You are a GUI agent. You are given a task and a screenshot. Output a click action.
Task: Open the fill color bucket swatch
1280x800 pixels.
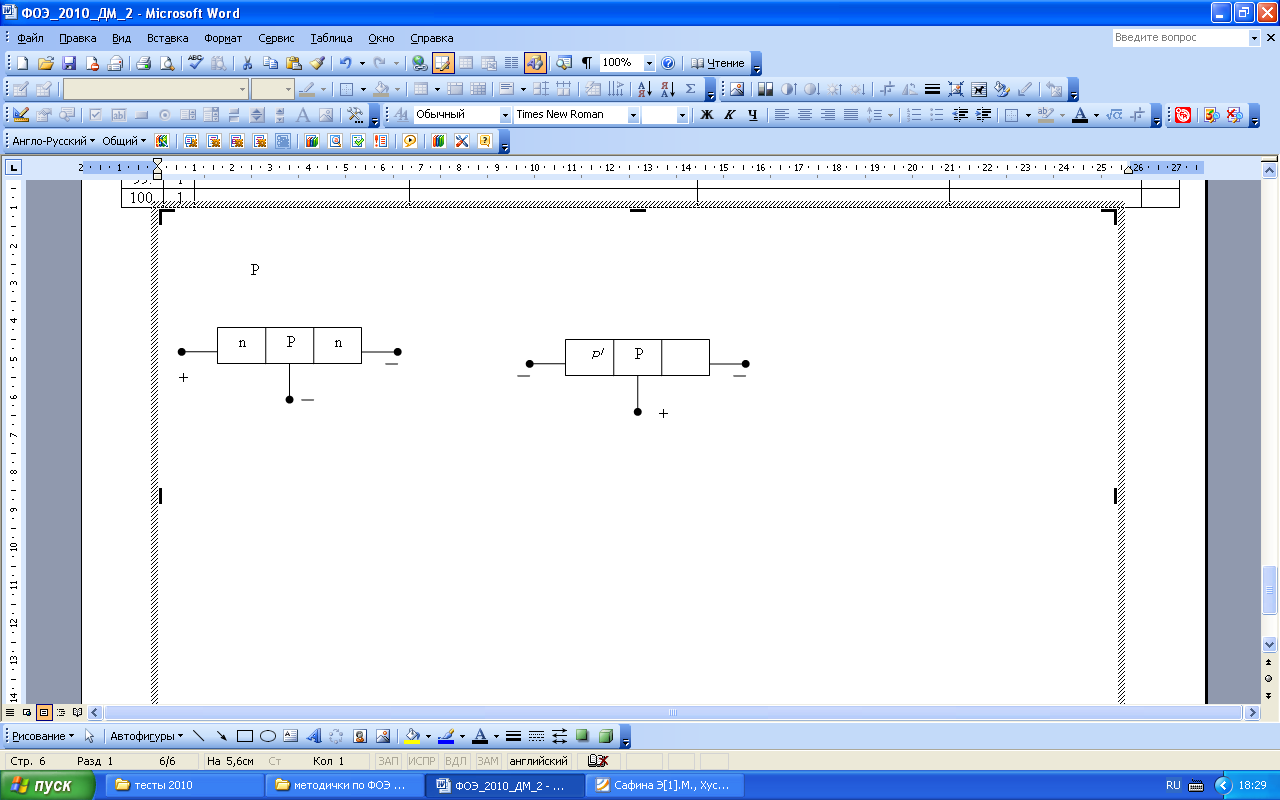tap(411, 736)
